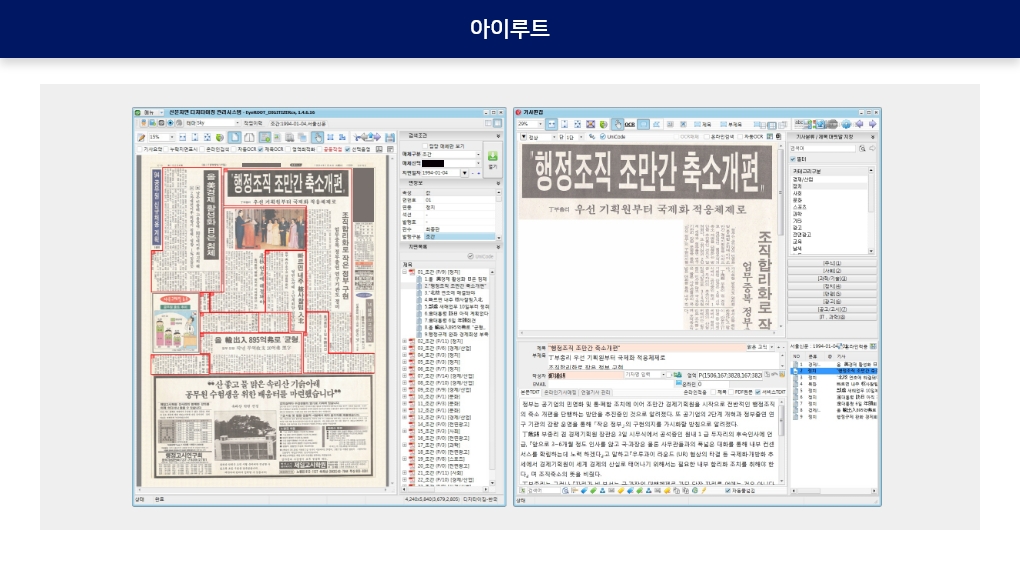
Task: Click the lightning bolt icon in bottom toolbar
Action: (704, 490)
